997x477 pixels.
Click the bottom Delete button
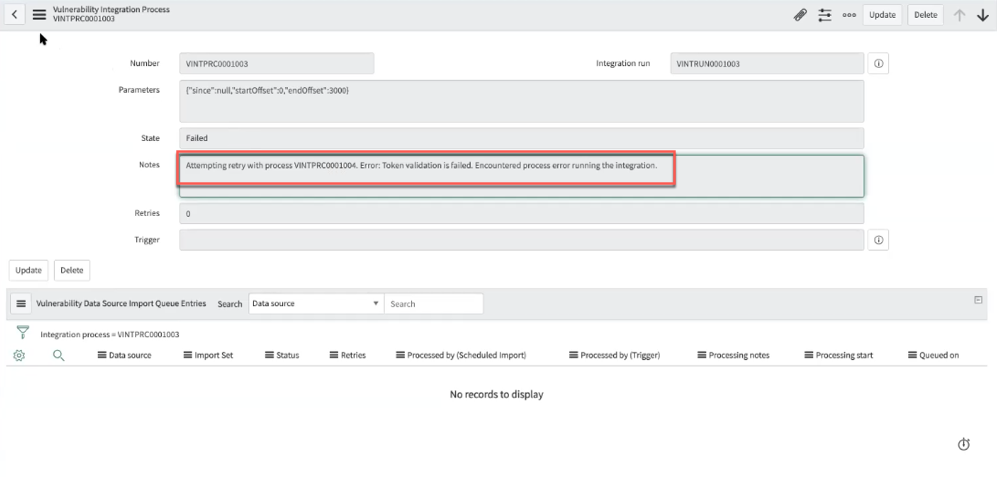click(72, 270)
